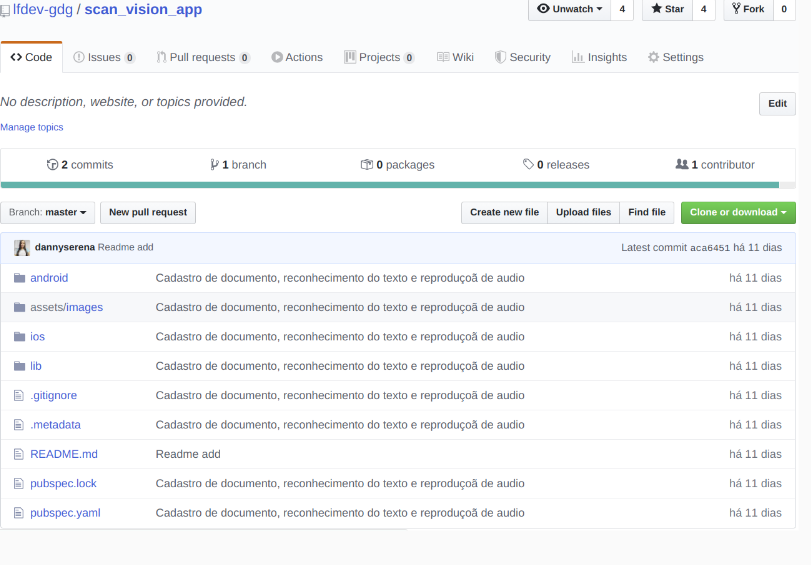Open the lfdev-gdg organization link
The height and width of the screenshot is (565, 811).
coord(43,9)
